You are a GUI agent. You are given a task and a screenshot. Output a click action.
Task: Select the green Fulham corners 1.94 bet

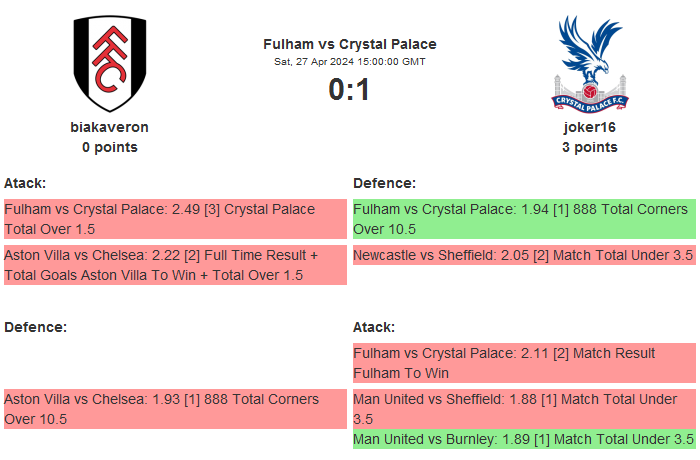pyautogui.click(x=524, y=219)
